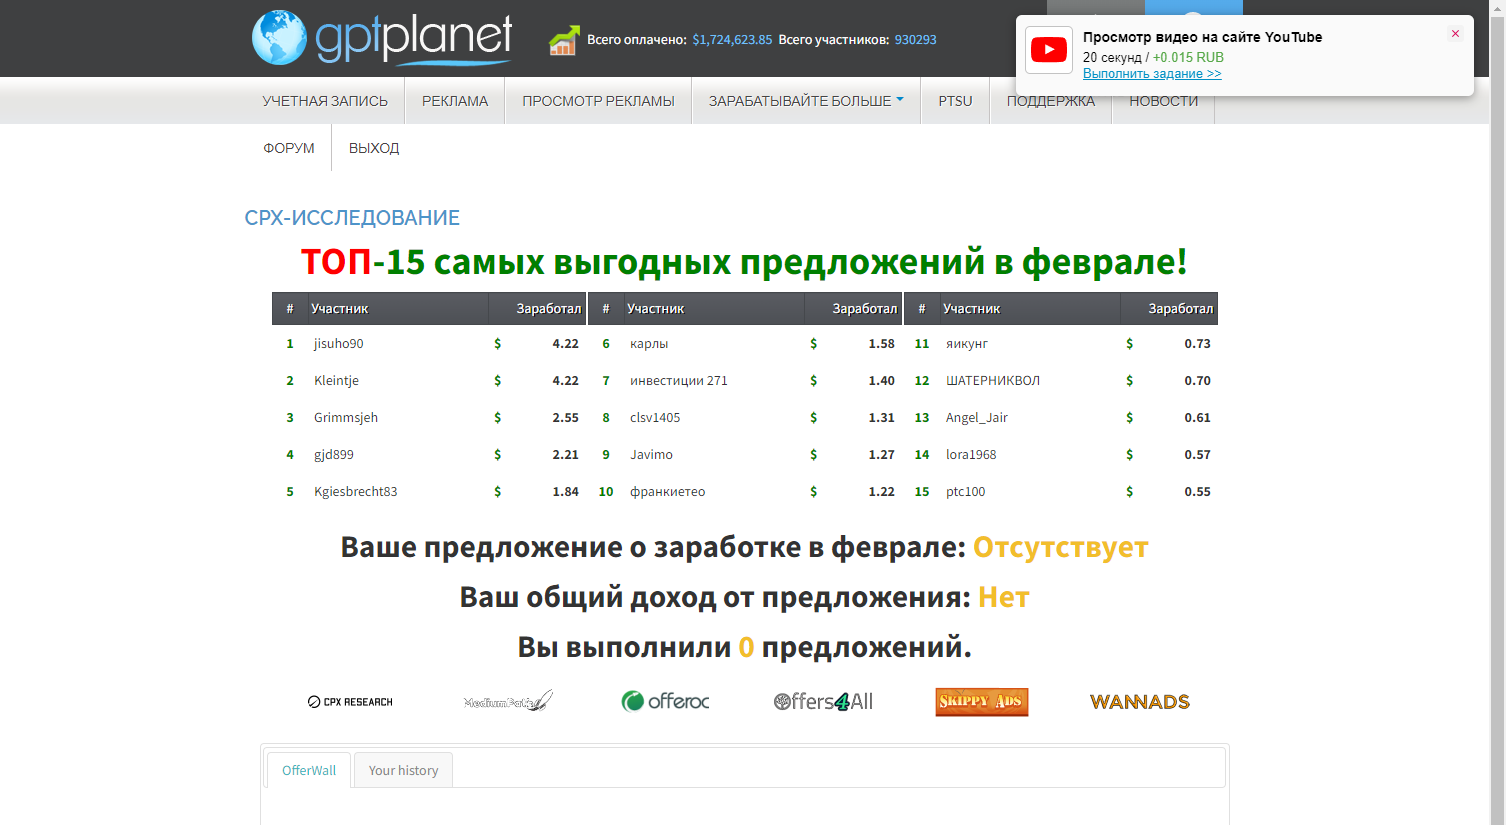The height and width of the screenshot is (825, 1506).
Task: Close the YouTube video notification popup
Action: 1455,34
